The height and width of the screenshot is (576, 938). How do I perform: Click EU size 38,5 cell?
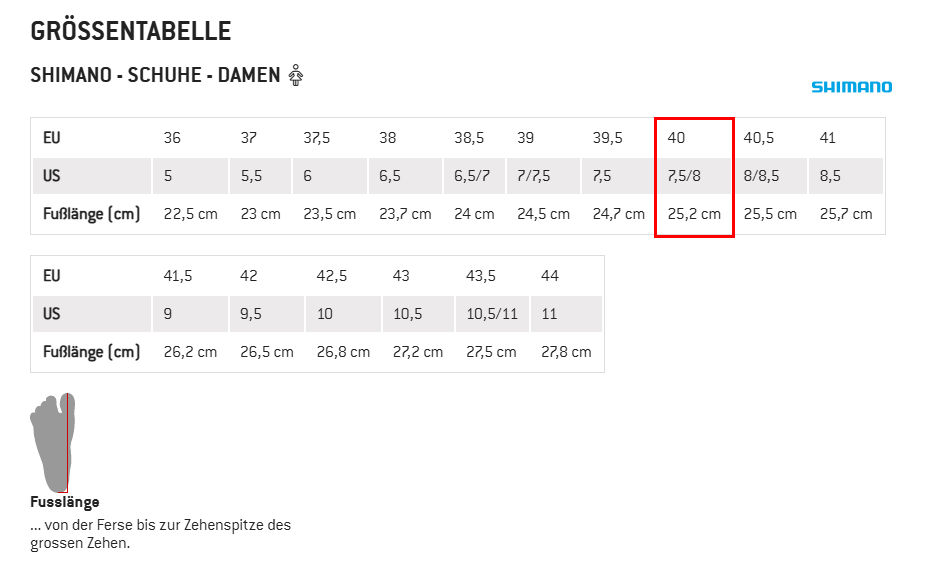click(469, 138)
